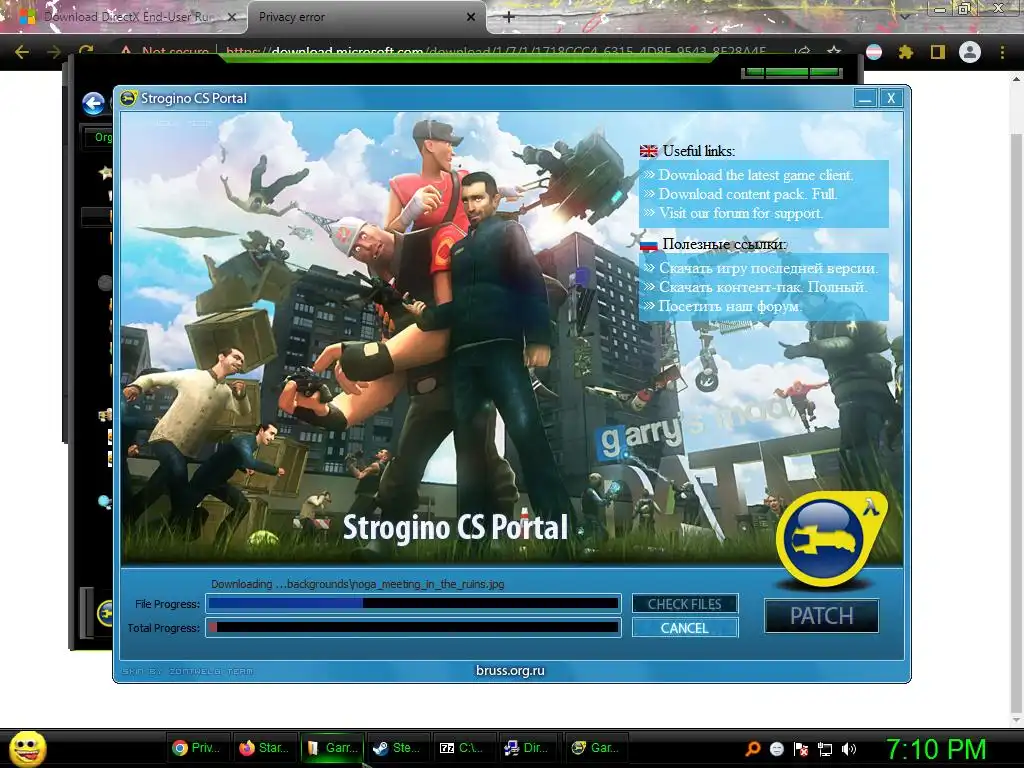The height and width of the screenshot is (768, 1024).
Task: Click the Russian flag icon beside Полезные ссылки
Action: click(648, 244)
